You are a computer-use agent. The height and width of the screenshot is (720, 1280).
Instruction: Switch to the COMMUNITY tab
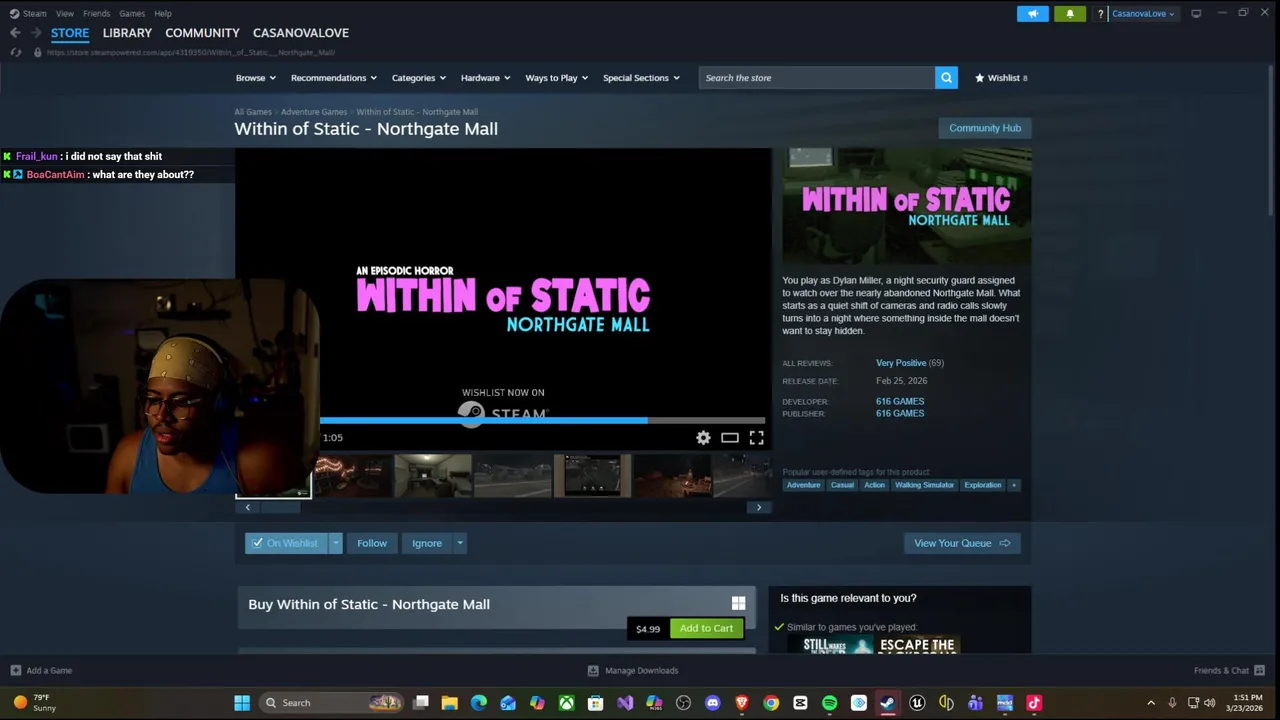[202, 33]
